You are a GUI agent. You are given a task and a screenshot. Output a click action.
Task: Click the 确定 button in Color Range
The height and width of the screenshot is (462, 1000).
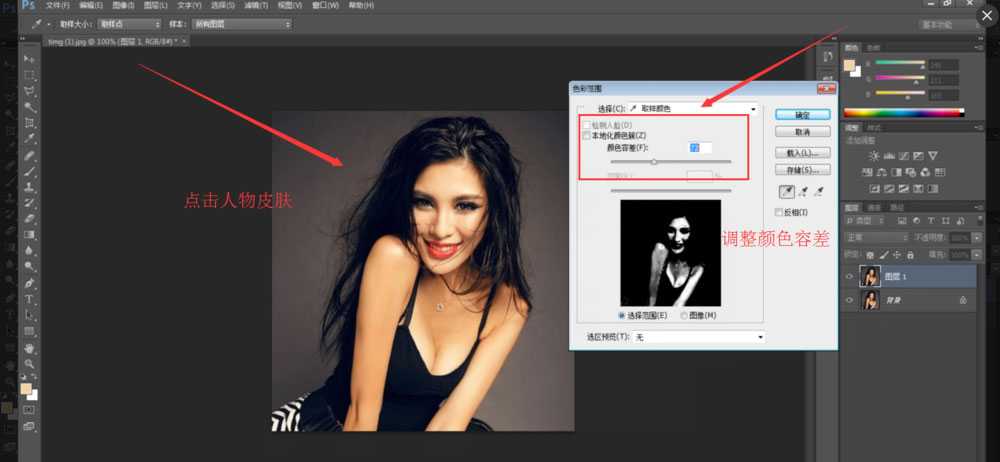pyautogui.click(x=802, y=115)
